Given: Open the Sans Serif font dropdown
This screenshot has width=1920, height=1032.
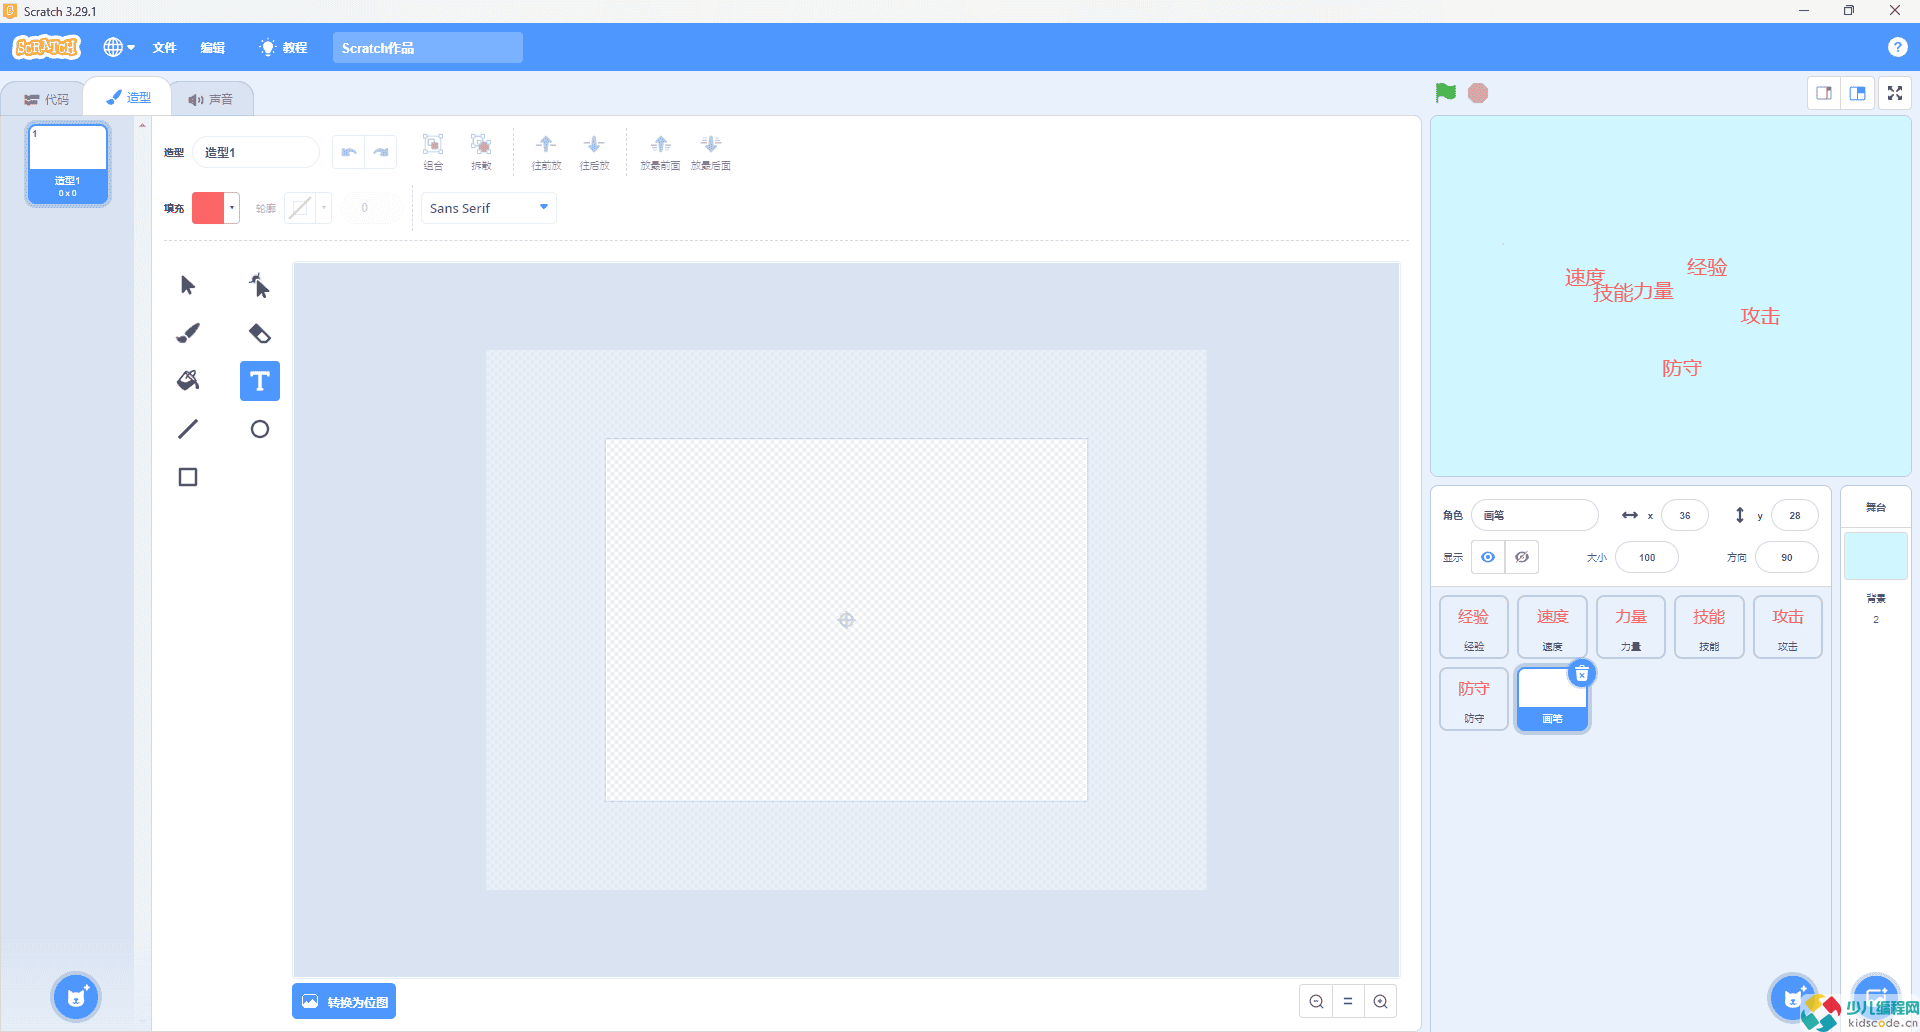Looking at the screenshot, I should coord(488,208).
